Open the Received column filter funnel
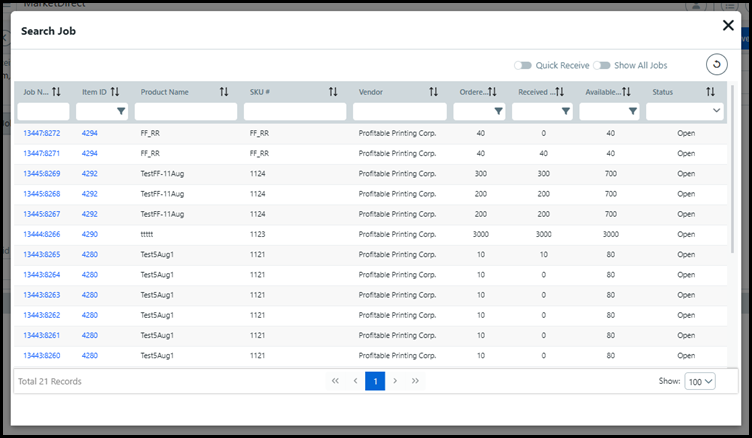 pyautogui.click(x=566, y=111)
